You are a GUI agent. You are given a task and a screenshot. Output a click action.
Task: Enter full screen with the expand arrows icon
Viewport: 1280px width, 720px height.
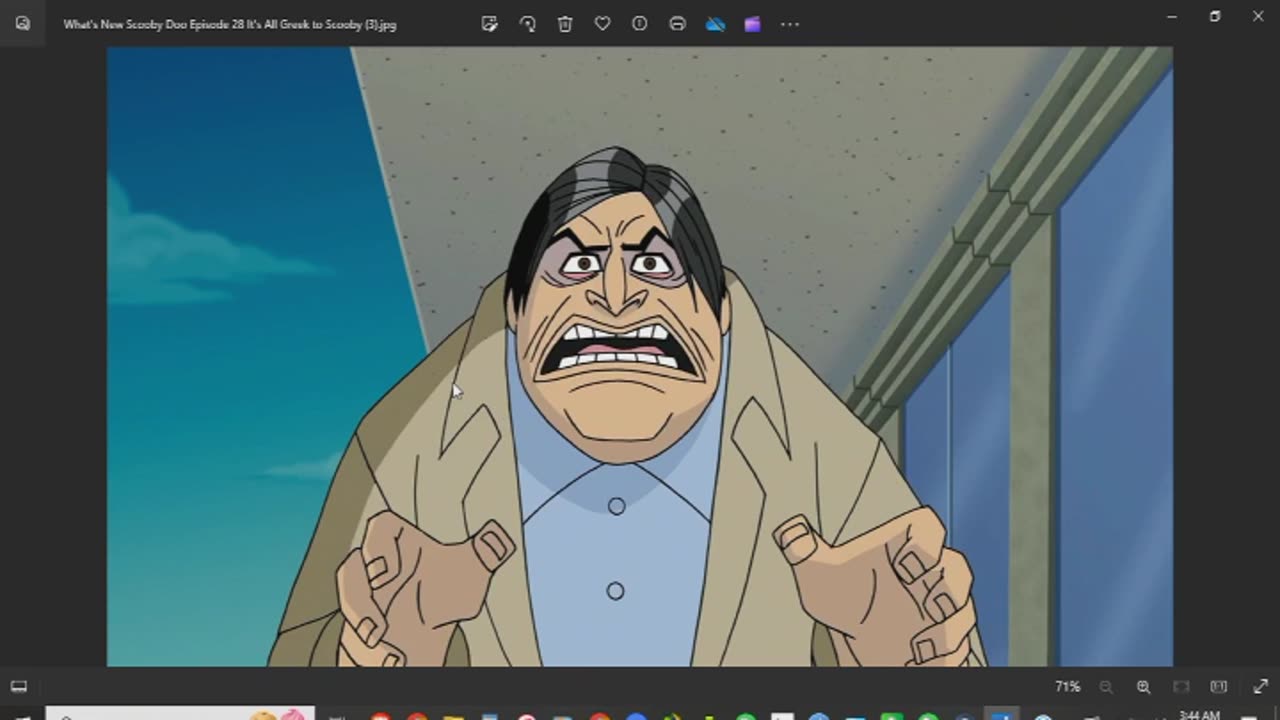[1260, 687]
